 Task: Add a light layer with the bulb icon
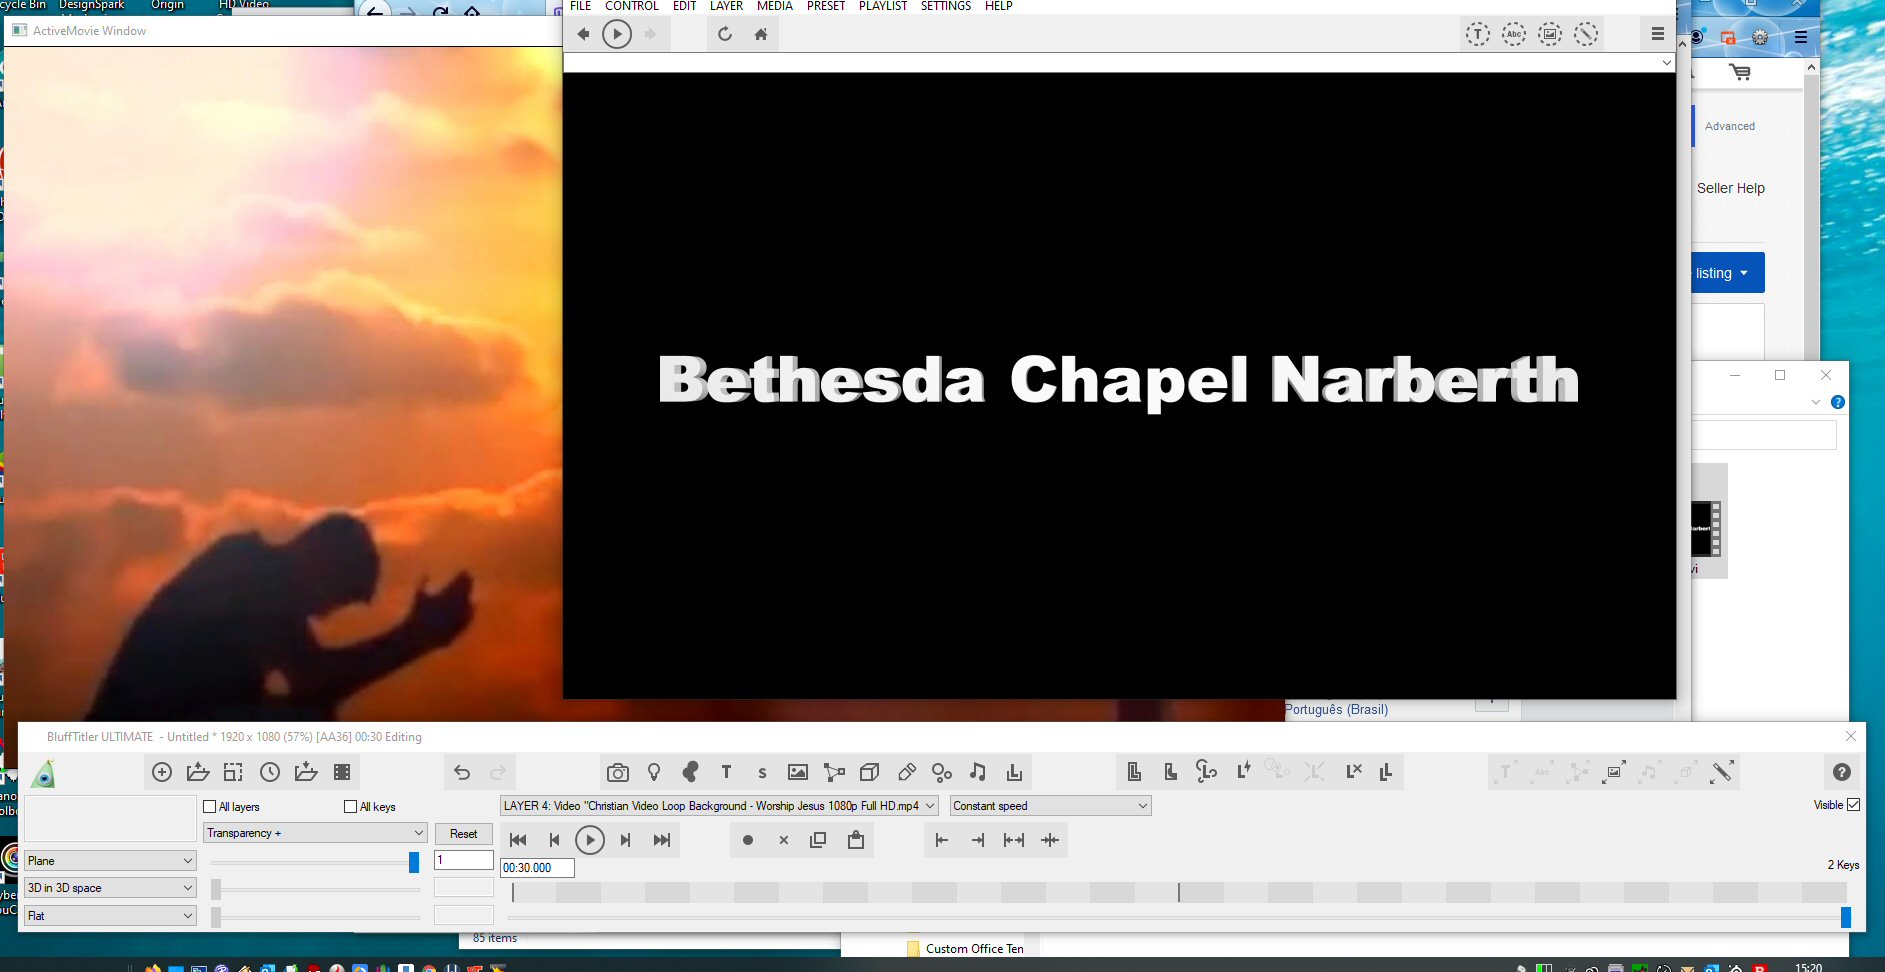[654, 772]
